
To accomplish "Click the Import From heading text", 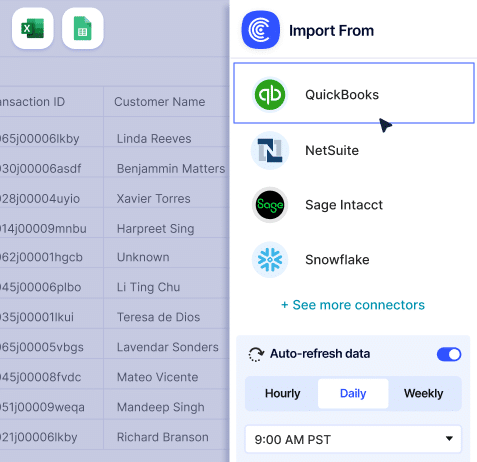I will click(331, 31).
